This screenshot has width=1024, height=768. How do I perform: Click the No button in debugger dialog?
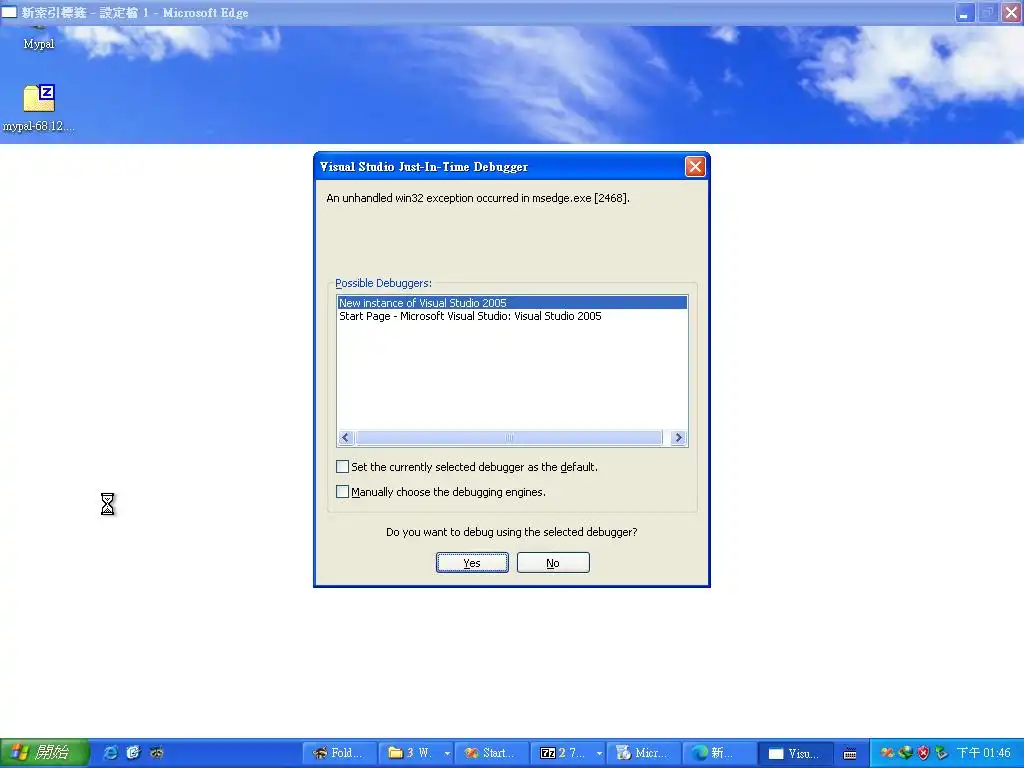point(552,562)
